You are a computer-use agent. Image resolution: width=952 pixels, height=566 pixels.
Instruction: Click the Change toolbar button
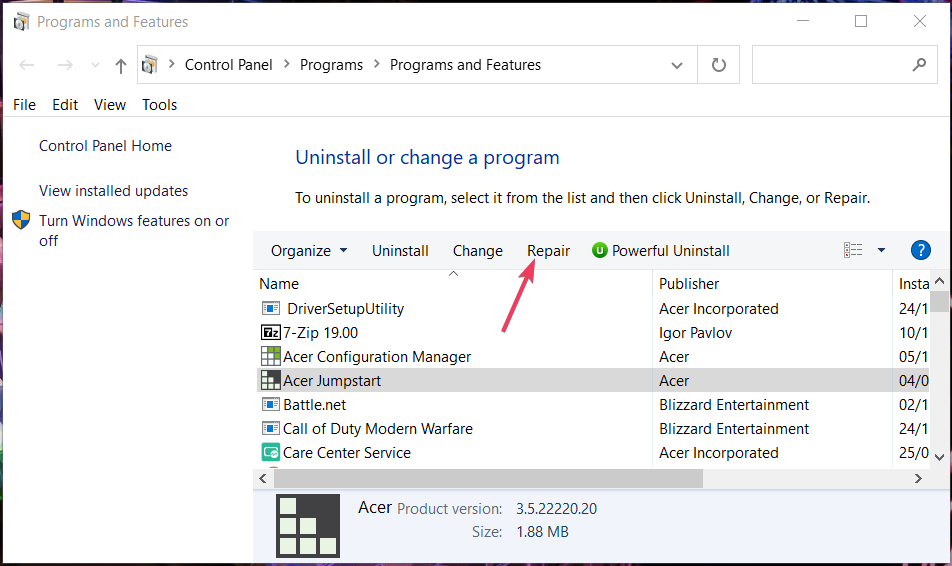478,251
